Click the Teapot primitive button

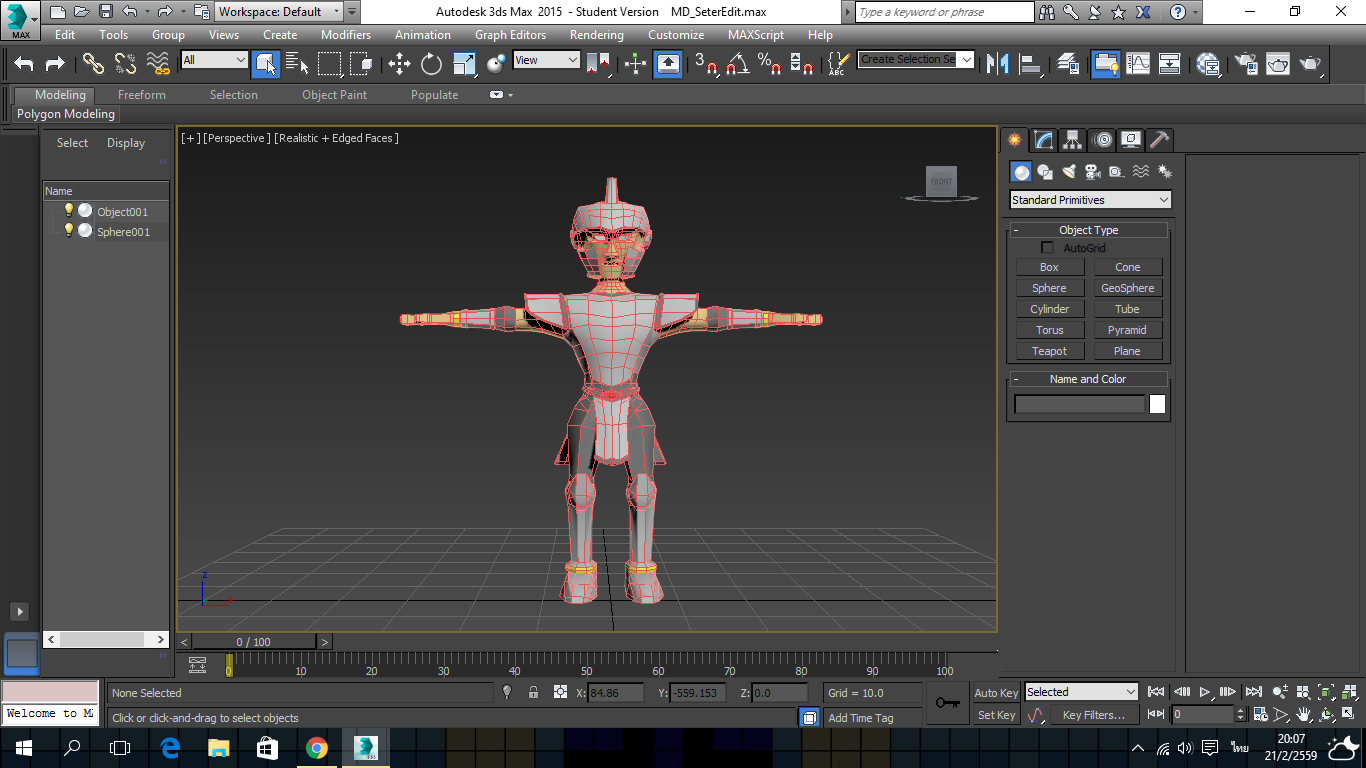pyautogui.click(x=1049, y=351)
